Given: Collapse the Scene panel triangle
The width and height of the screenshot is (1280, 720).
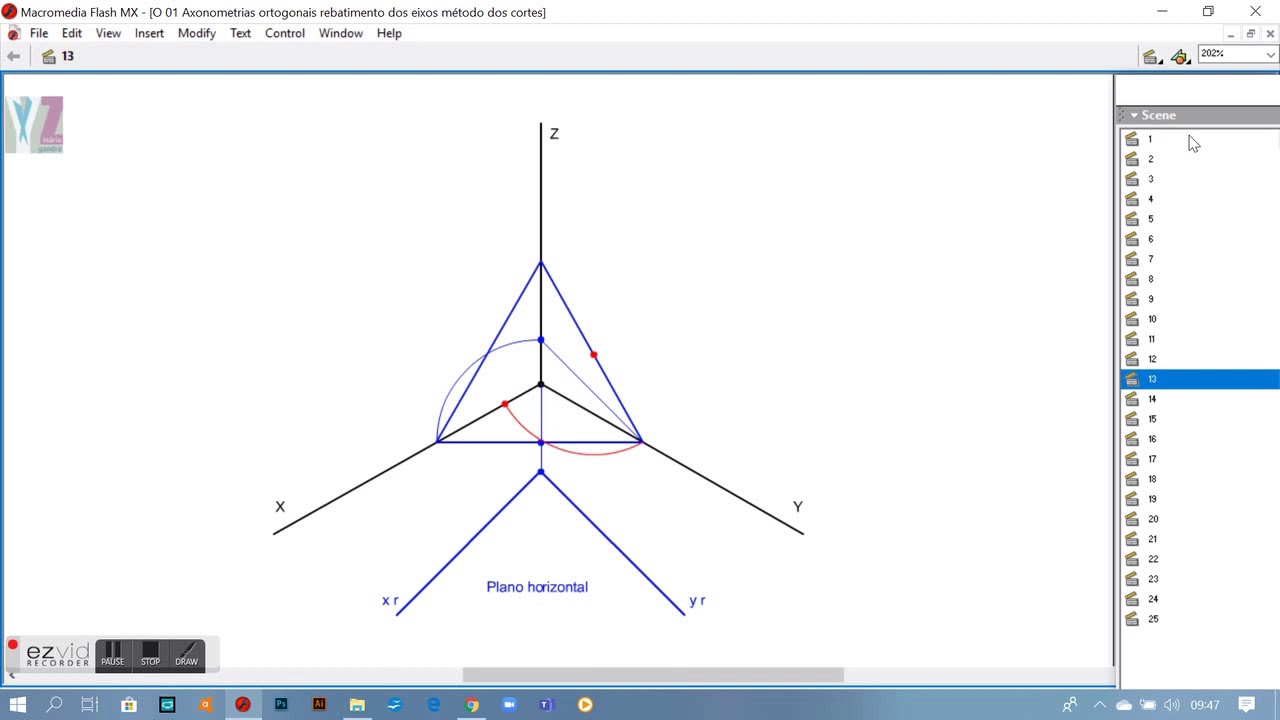Looking at the screenshot, I should (x=1134, y=116).
